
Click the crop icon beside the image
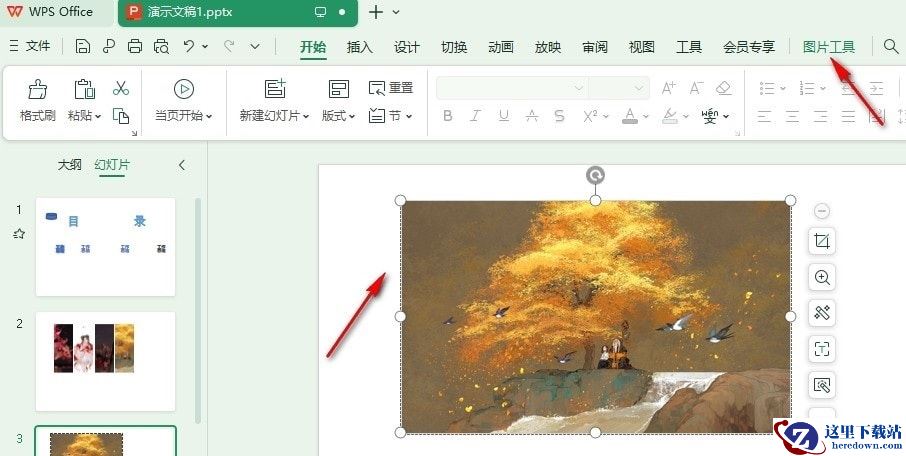pos(822,241)
